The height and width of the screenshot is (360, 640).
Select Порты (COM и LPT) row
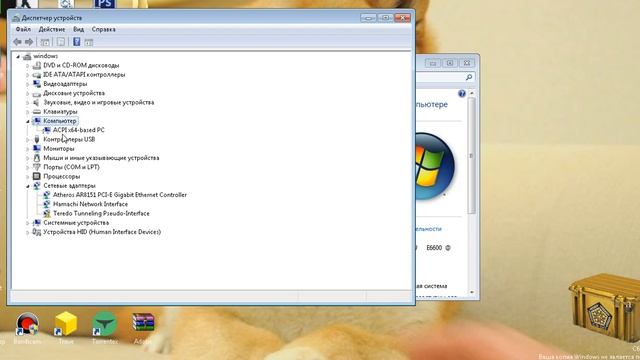point(71,167)
